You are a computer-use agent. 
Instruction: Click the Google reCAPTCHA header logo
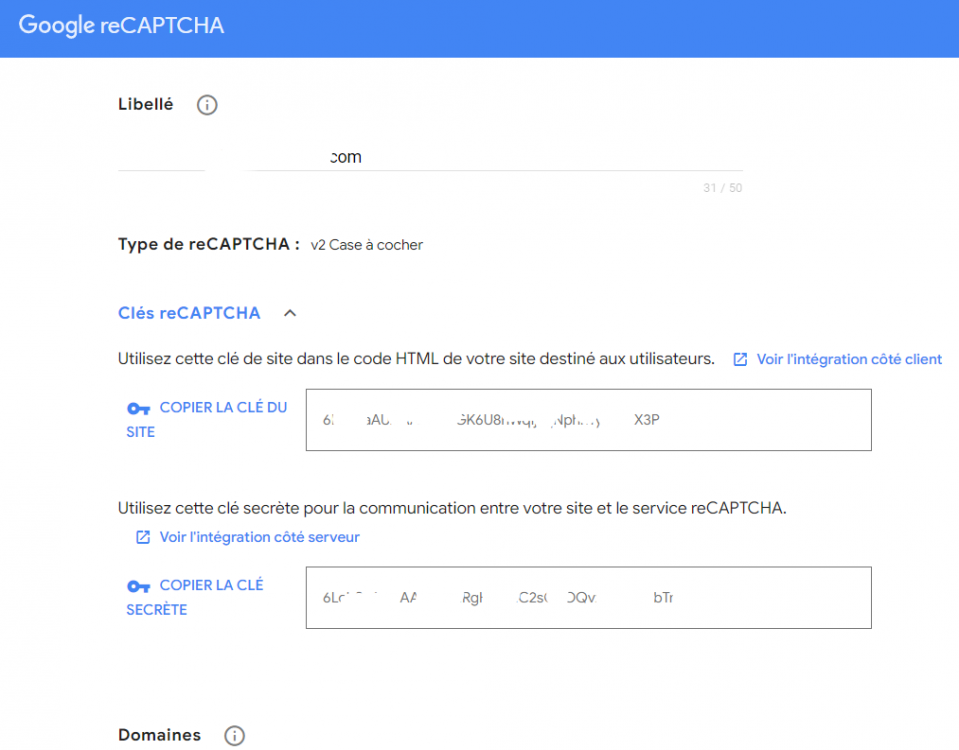[120, 24]
